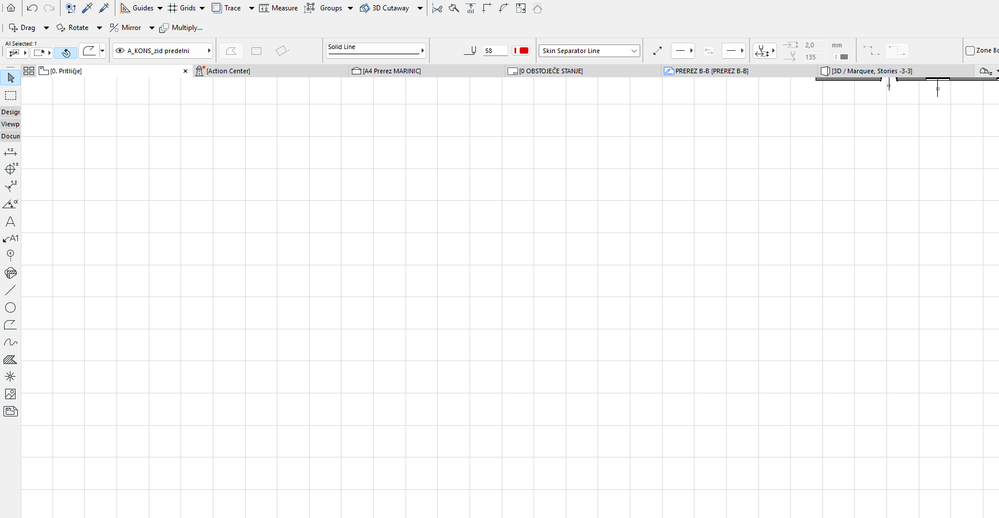Viewport: 999px width, 518px height.
Task: Click the Groups button
Action: 324,8
